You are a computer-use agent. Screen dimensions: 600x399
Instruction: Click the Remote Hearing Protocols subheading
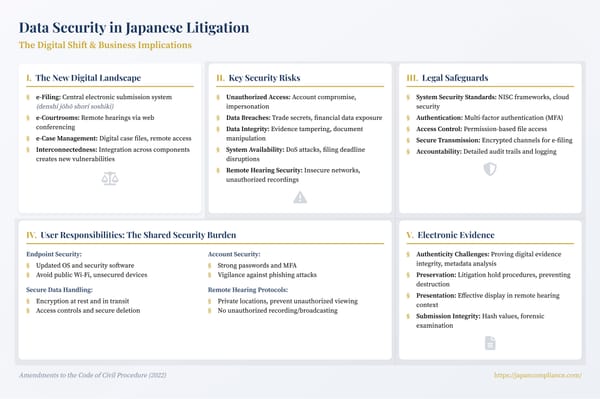tap(248, 290)
